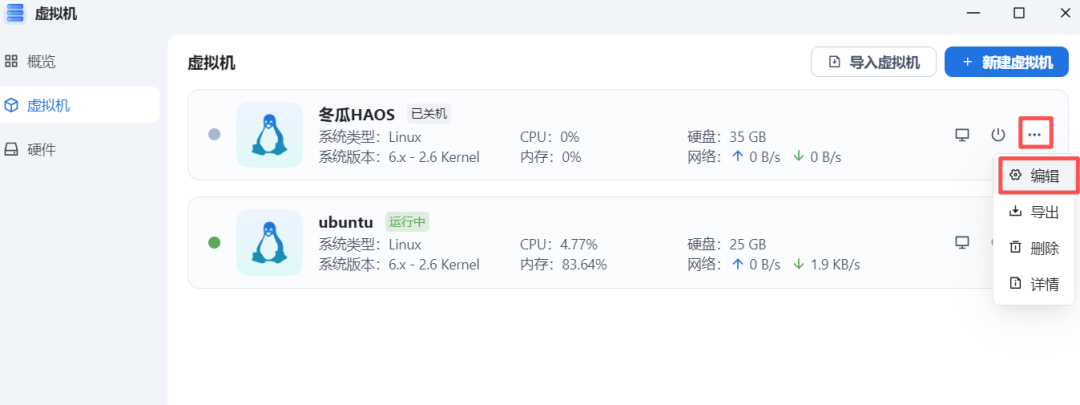1080x405 pixels.
Task: Select the 冬瓜HAOS virtual machine name
Action: click(x=357, y=113)
